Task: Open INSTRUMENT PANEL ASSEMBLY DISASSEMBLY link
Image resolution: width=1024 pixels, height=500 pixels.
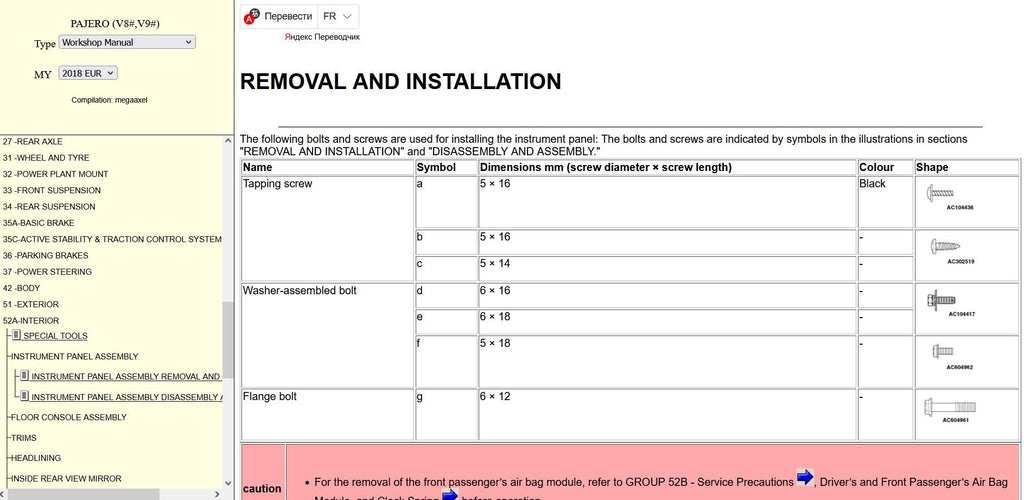Action: pos(127,397)
